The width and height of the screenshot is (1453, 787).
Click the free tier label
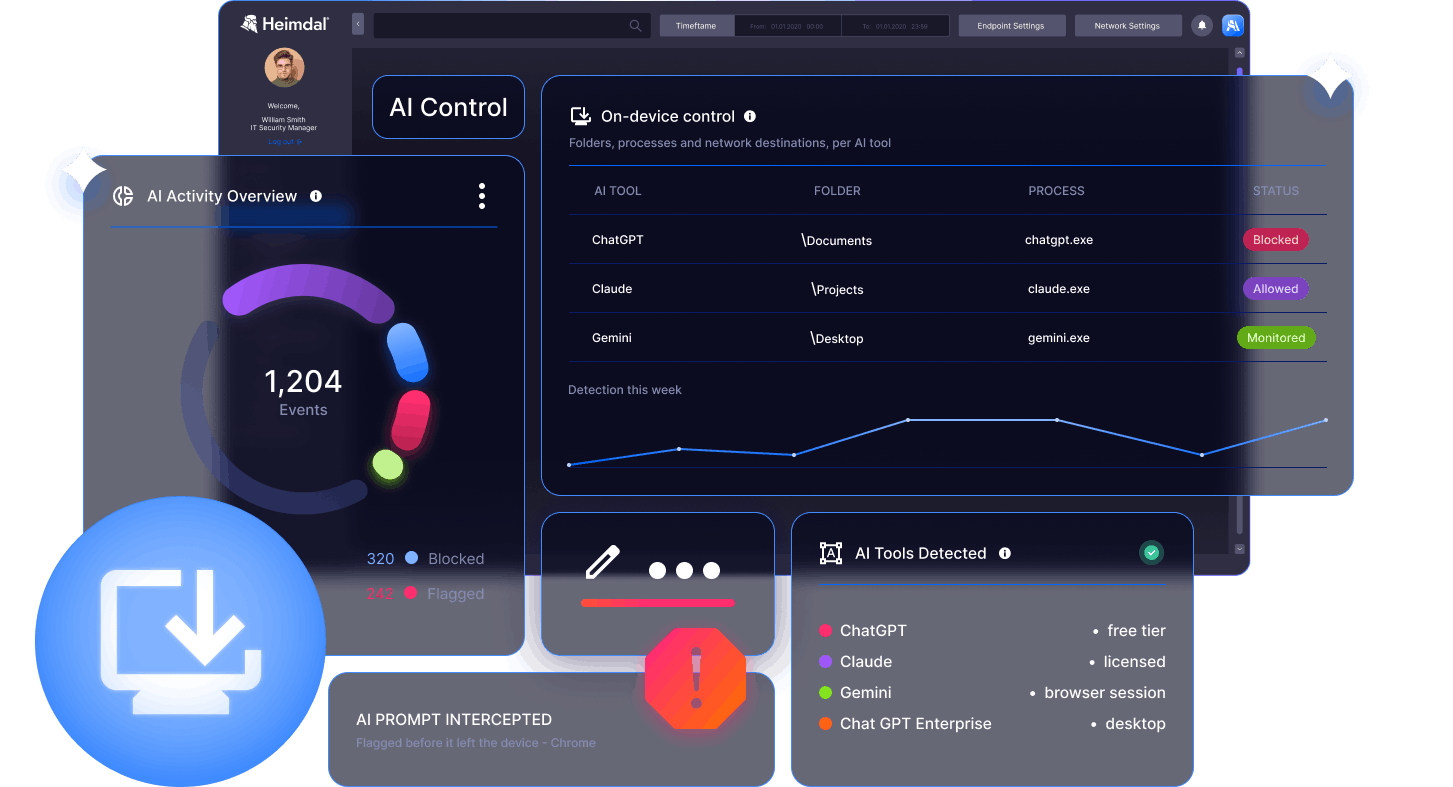pyautogui.click(x=1136, y=631)
